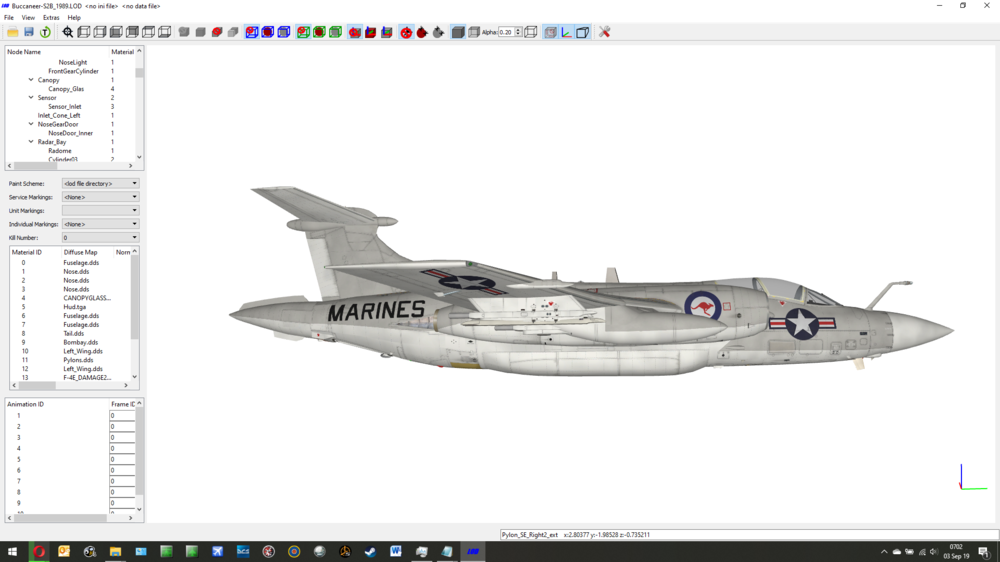Open the File menu
The width and height of the screenshot is (1000, 562).
tap(9, 18)
